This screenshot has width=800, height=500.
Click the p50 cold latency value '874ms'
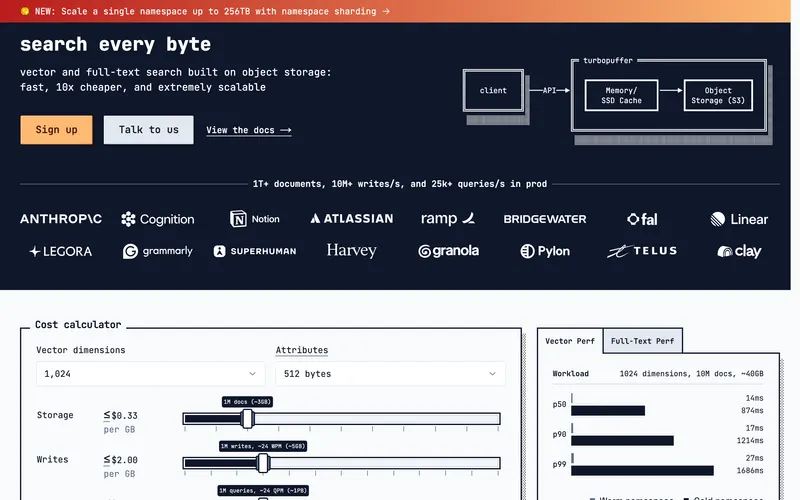click(752, 410)
